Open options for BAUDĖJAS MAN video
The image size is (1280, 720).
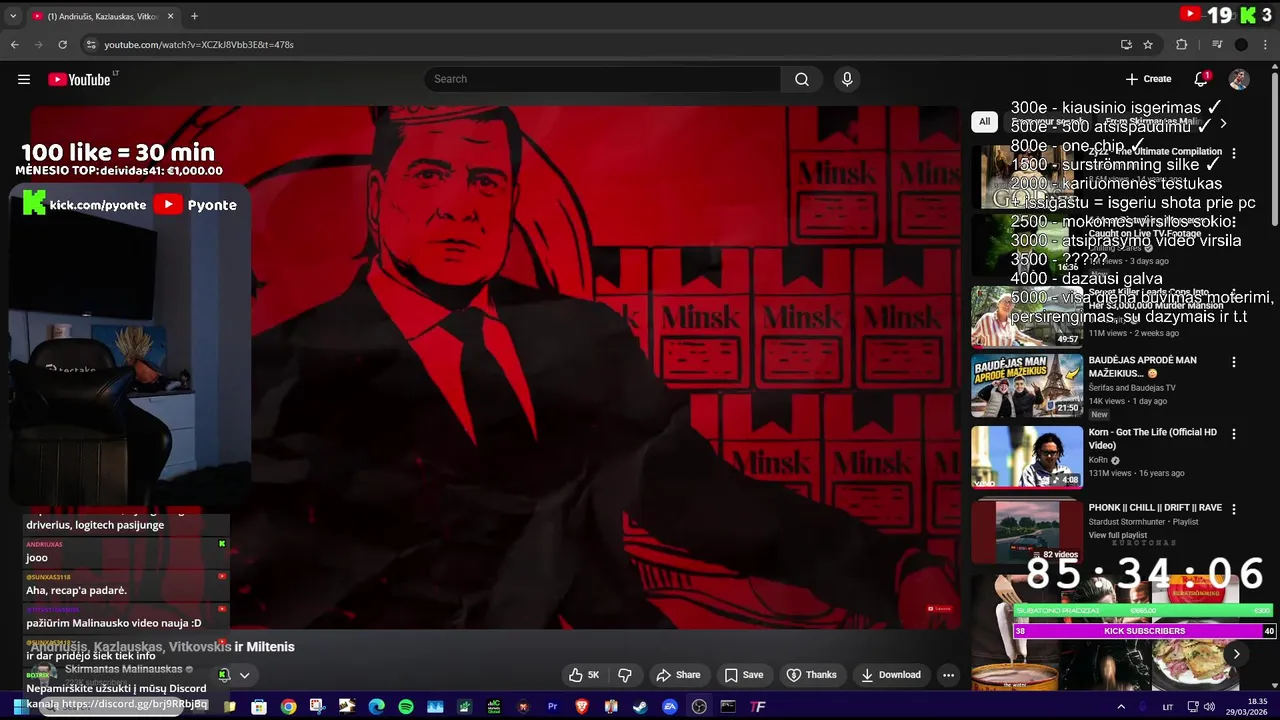(x=1234, y=362)
